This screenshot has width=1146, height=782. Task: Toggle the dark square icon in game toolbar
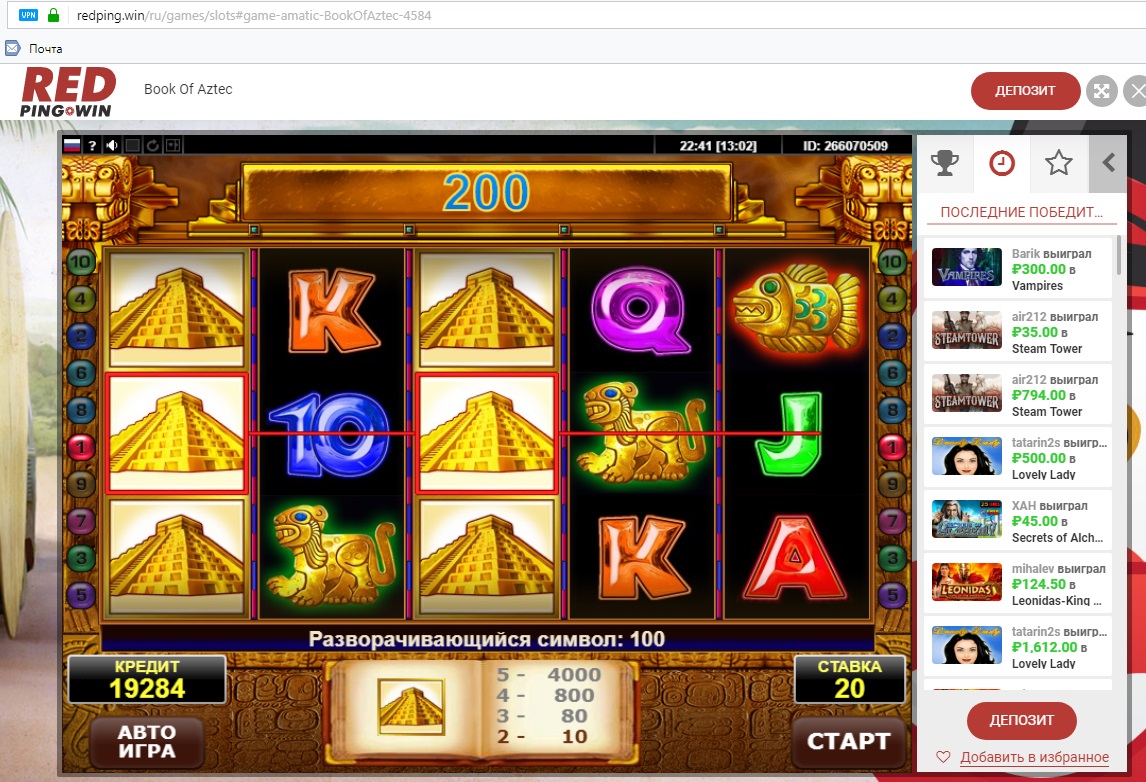pos(132,145)
